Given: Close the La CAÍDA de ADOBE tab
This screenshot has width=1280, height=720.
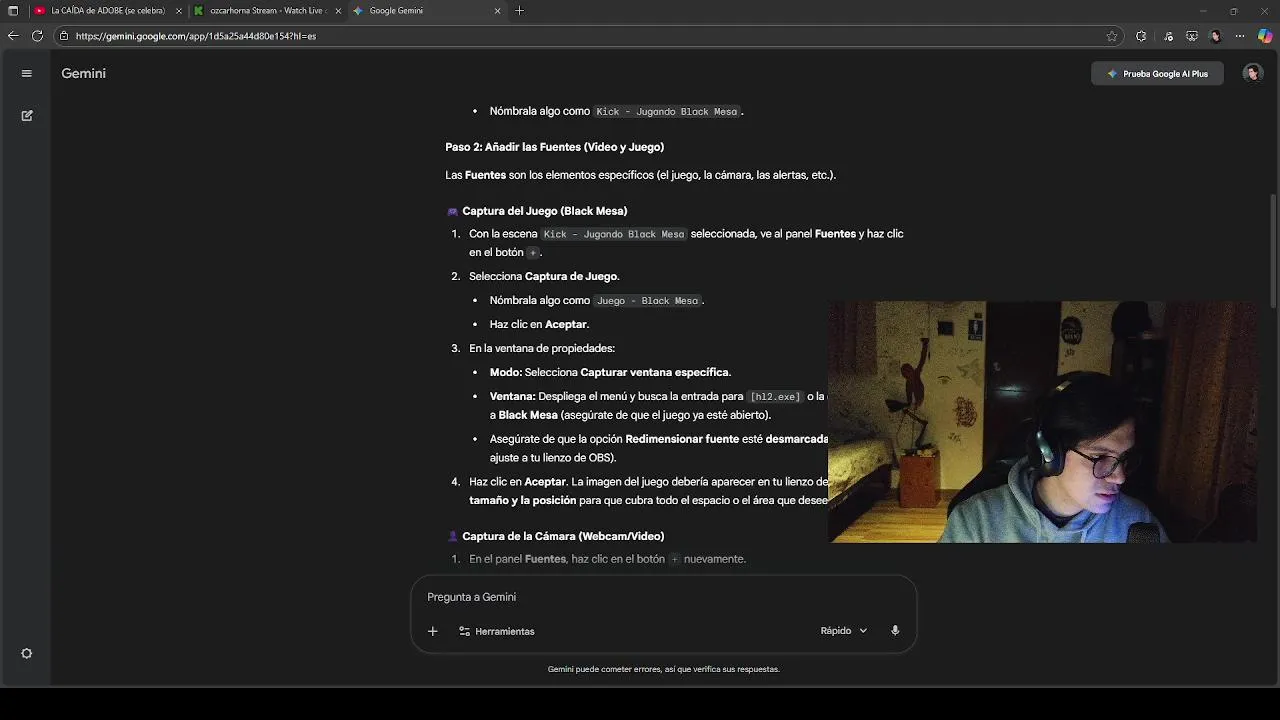Looking at the screenshot, I should [x=179, y=11].
